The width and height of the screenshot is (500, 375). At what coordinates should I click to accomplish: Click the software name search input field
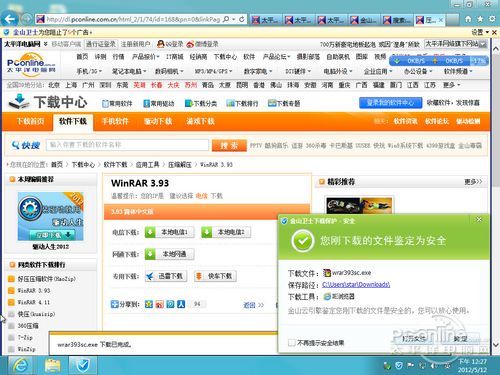127,145
